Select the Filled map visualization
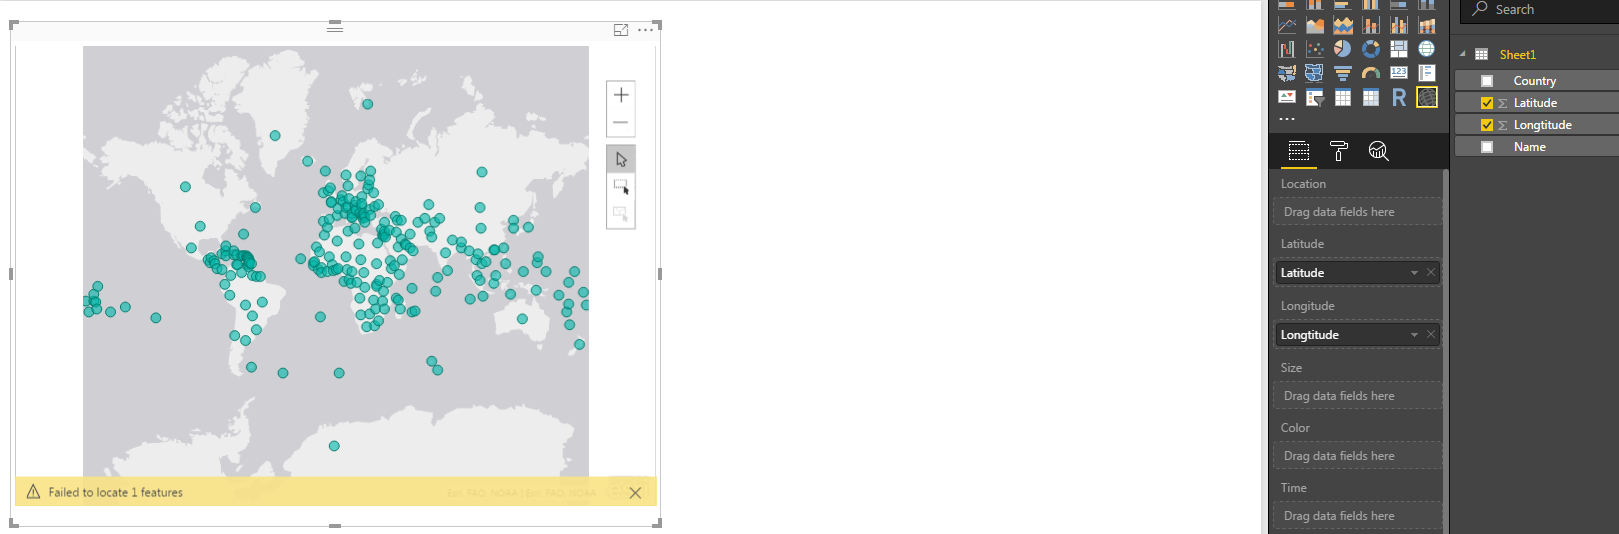Viewport: 1619px width, 534px height. tap(1287, 73)
